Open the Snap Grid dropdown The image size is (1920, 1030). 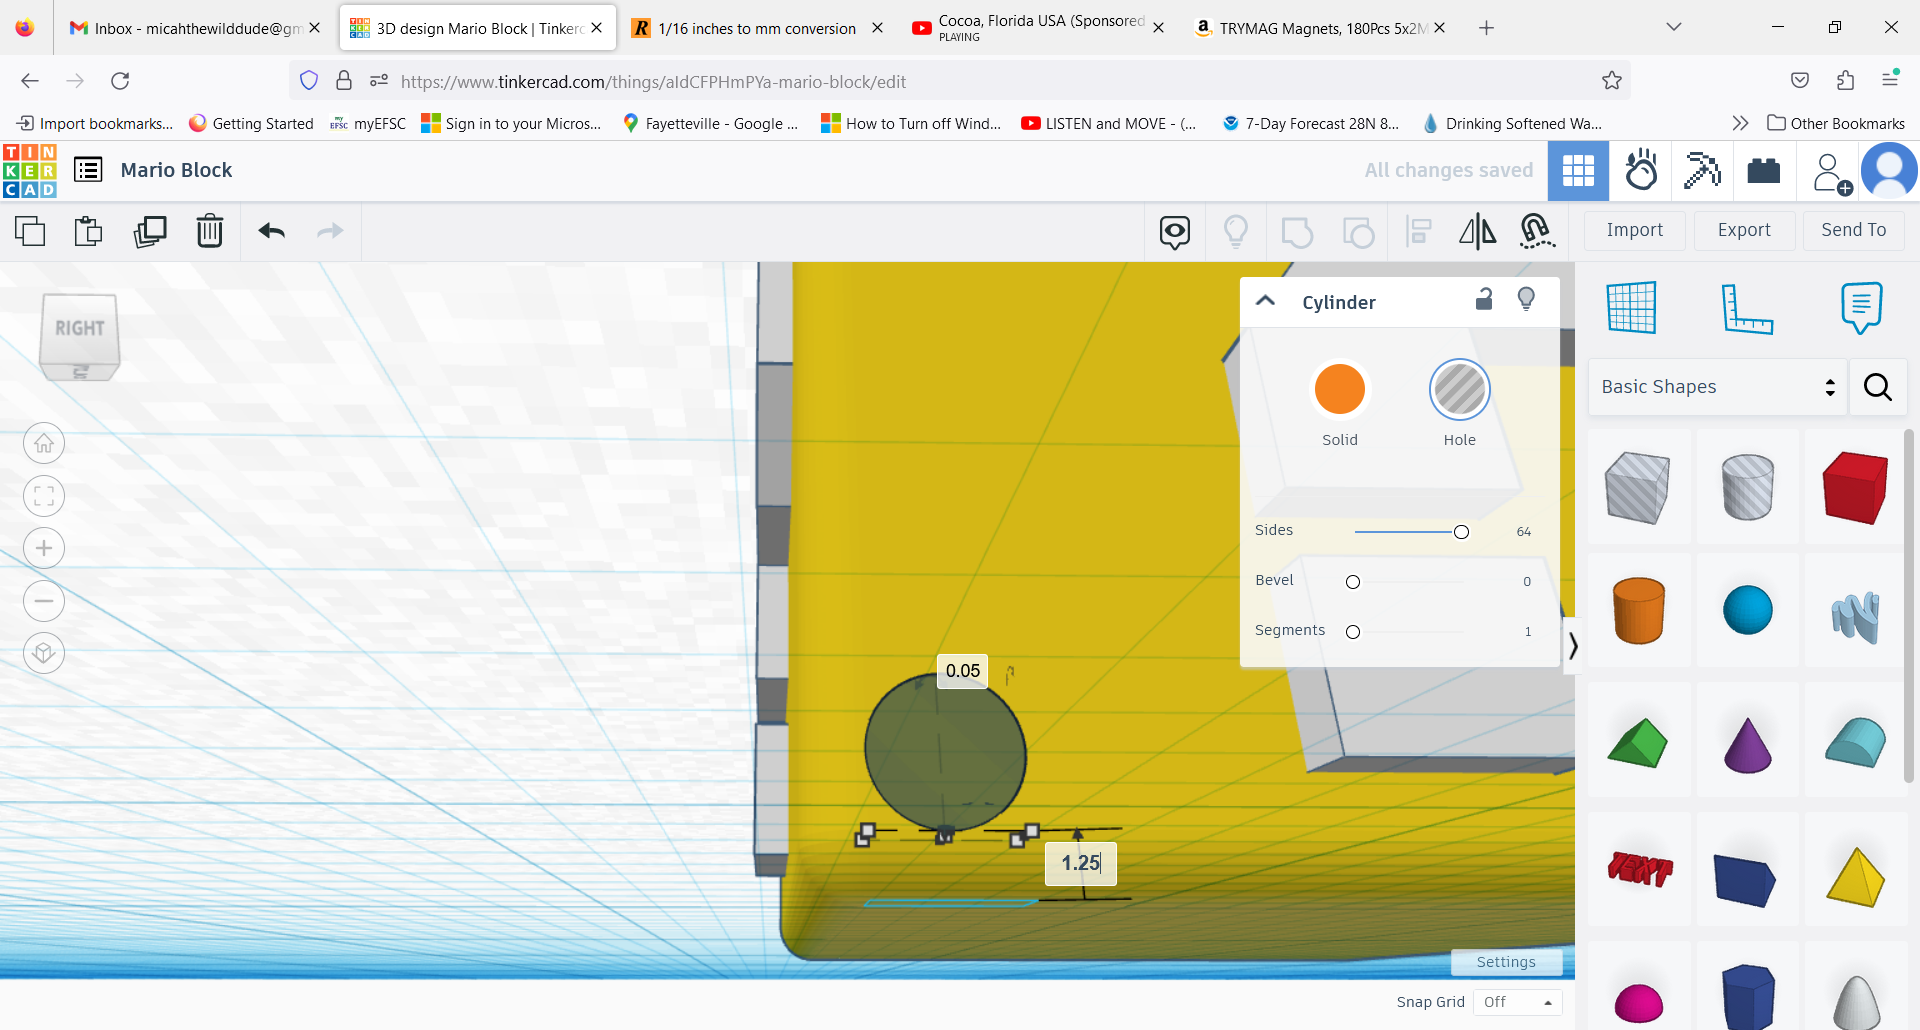tap(1518, 1001)
